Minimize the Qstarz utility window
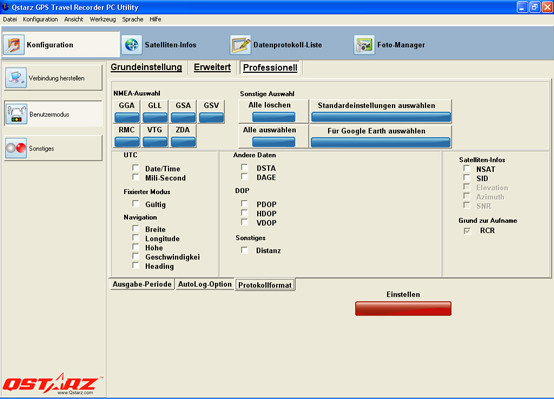 (x=522, y=7)
